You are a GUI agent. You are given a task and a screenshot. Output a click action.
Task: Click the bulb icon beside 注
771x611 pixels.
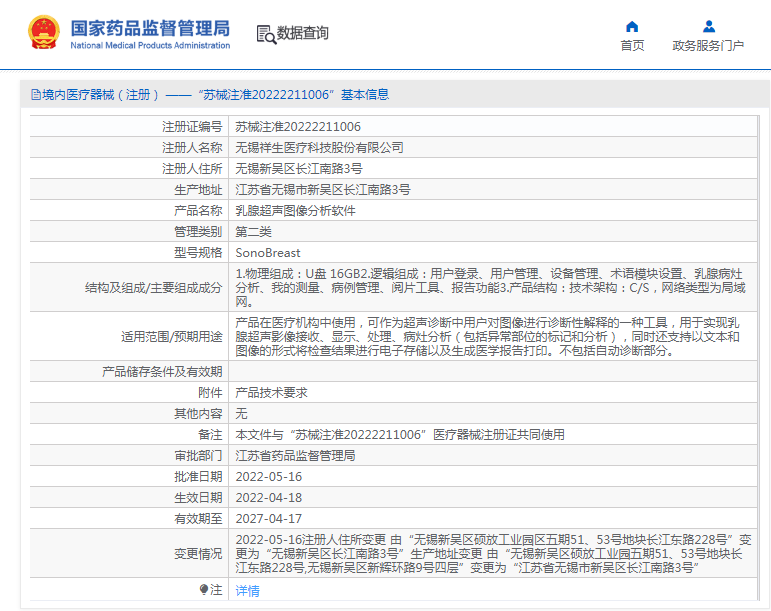pos(204,589)
